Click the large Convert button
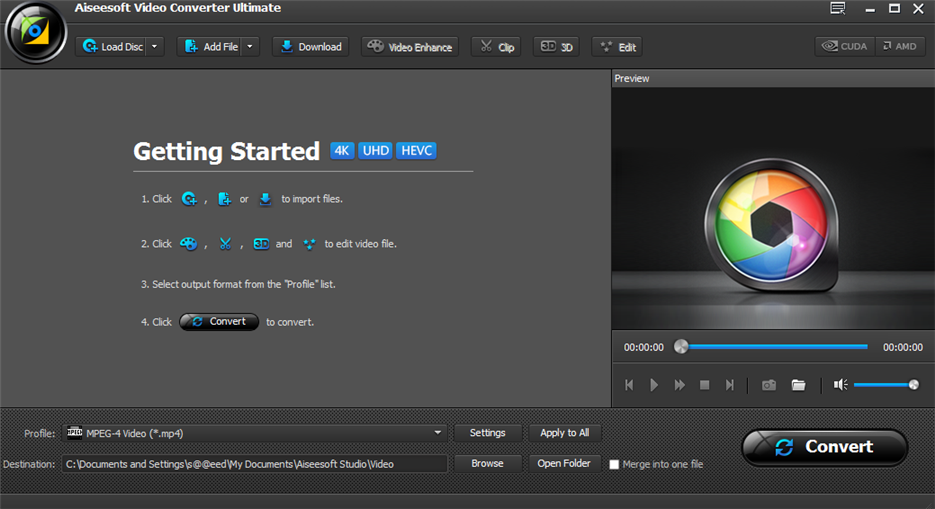Screen dimensions: 935x509 (824, 447)
